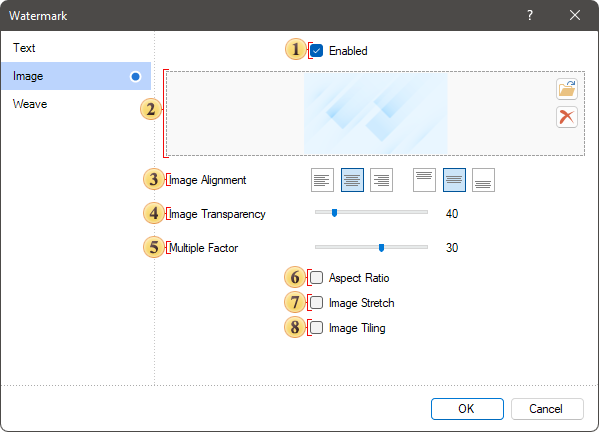599x432 pixels.
Task: Select horizontal center image alignment
Action: pyautogui.click(x=352, y=180)
